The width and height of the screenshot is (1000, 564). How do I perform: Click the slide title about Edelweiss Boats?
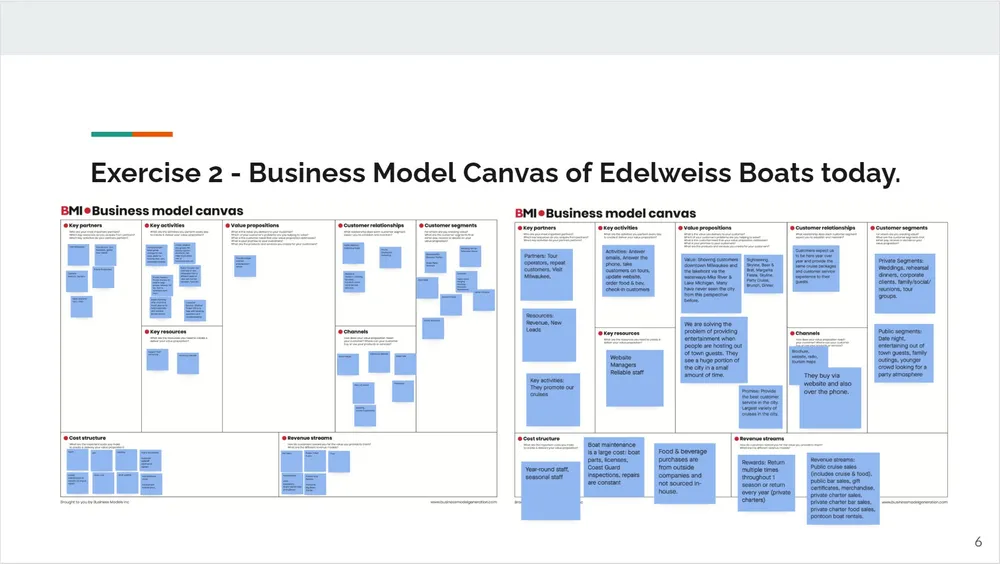point(495,173)
